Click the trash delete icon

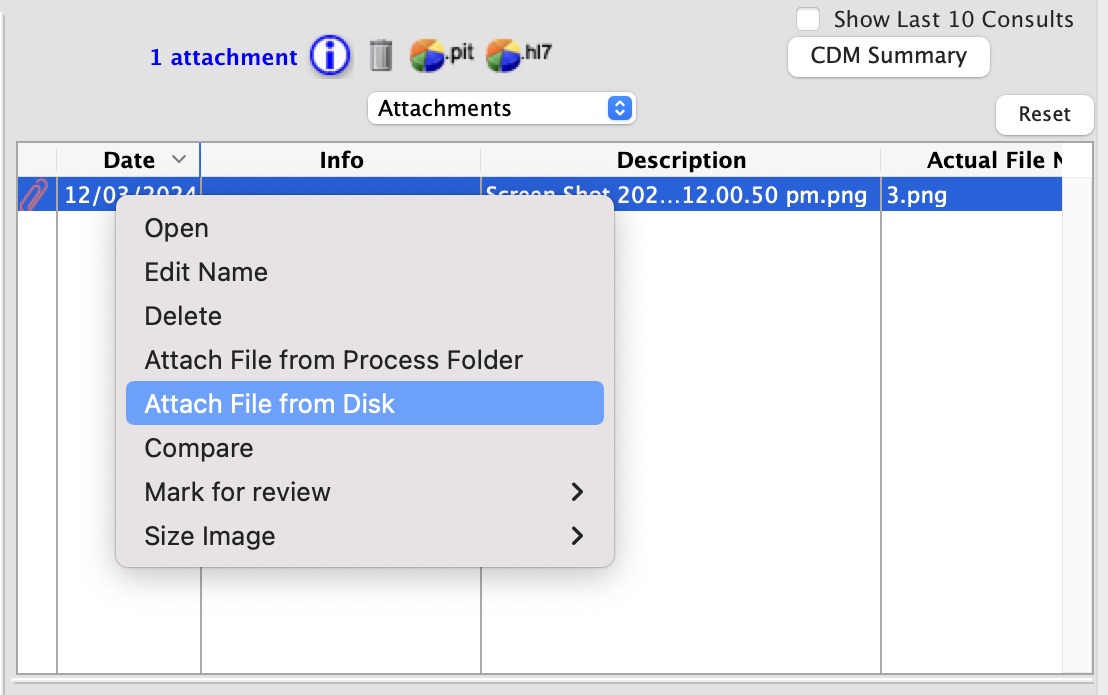380,57
